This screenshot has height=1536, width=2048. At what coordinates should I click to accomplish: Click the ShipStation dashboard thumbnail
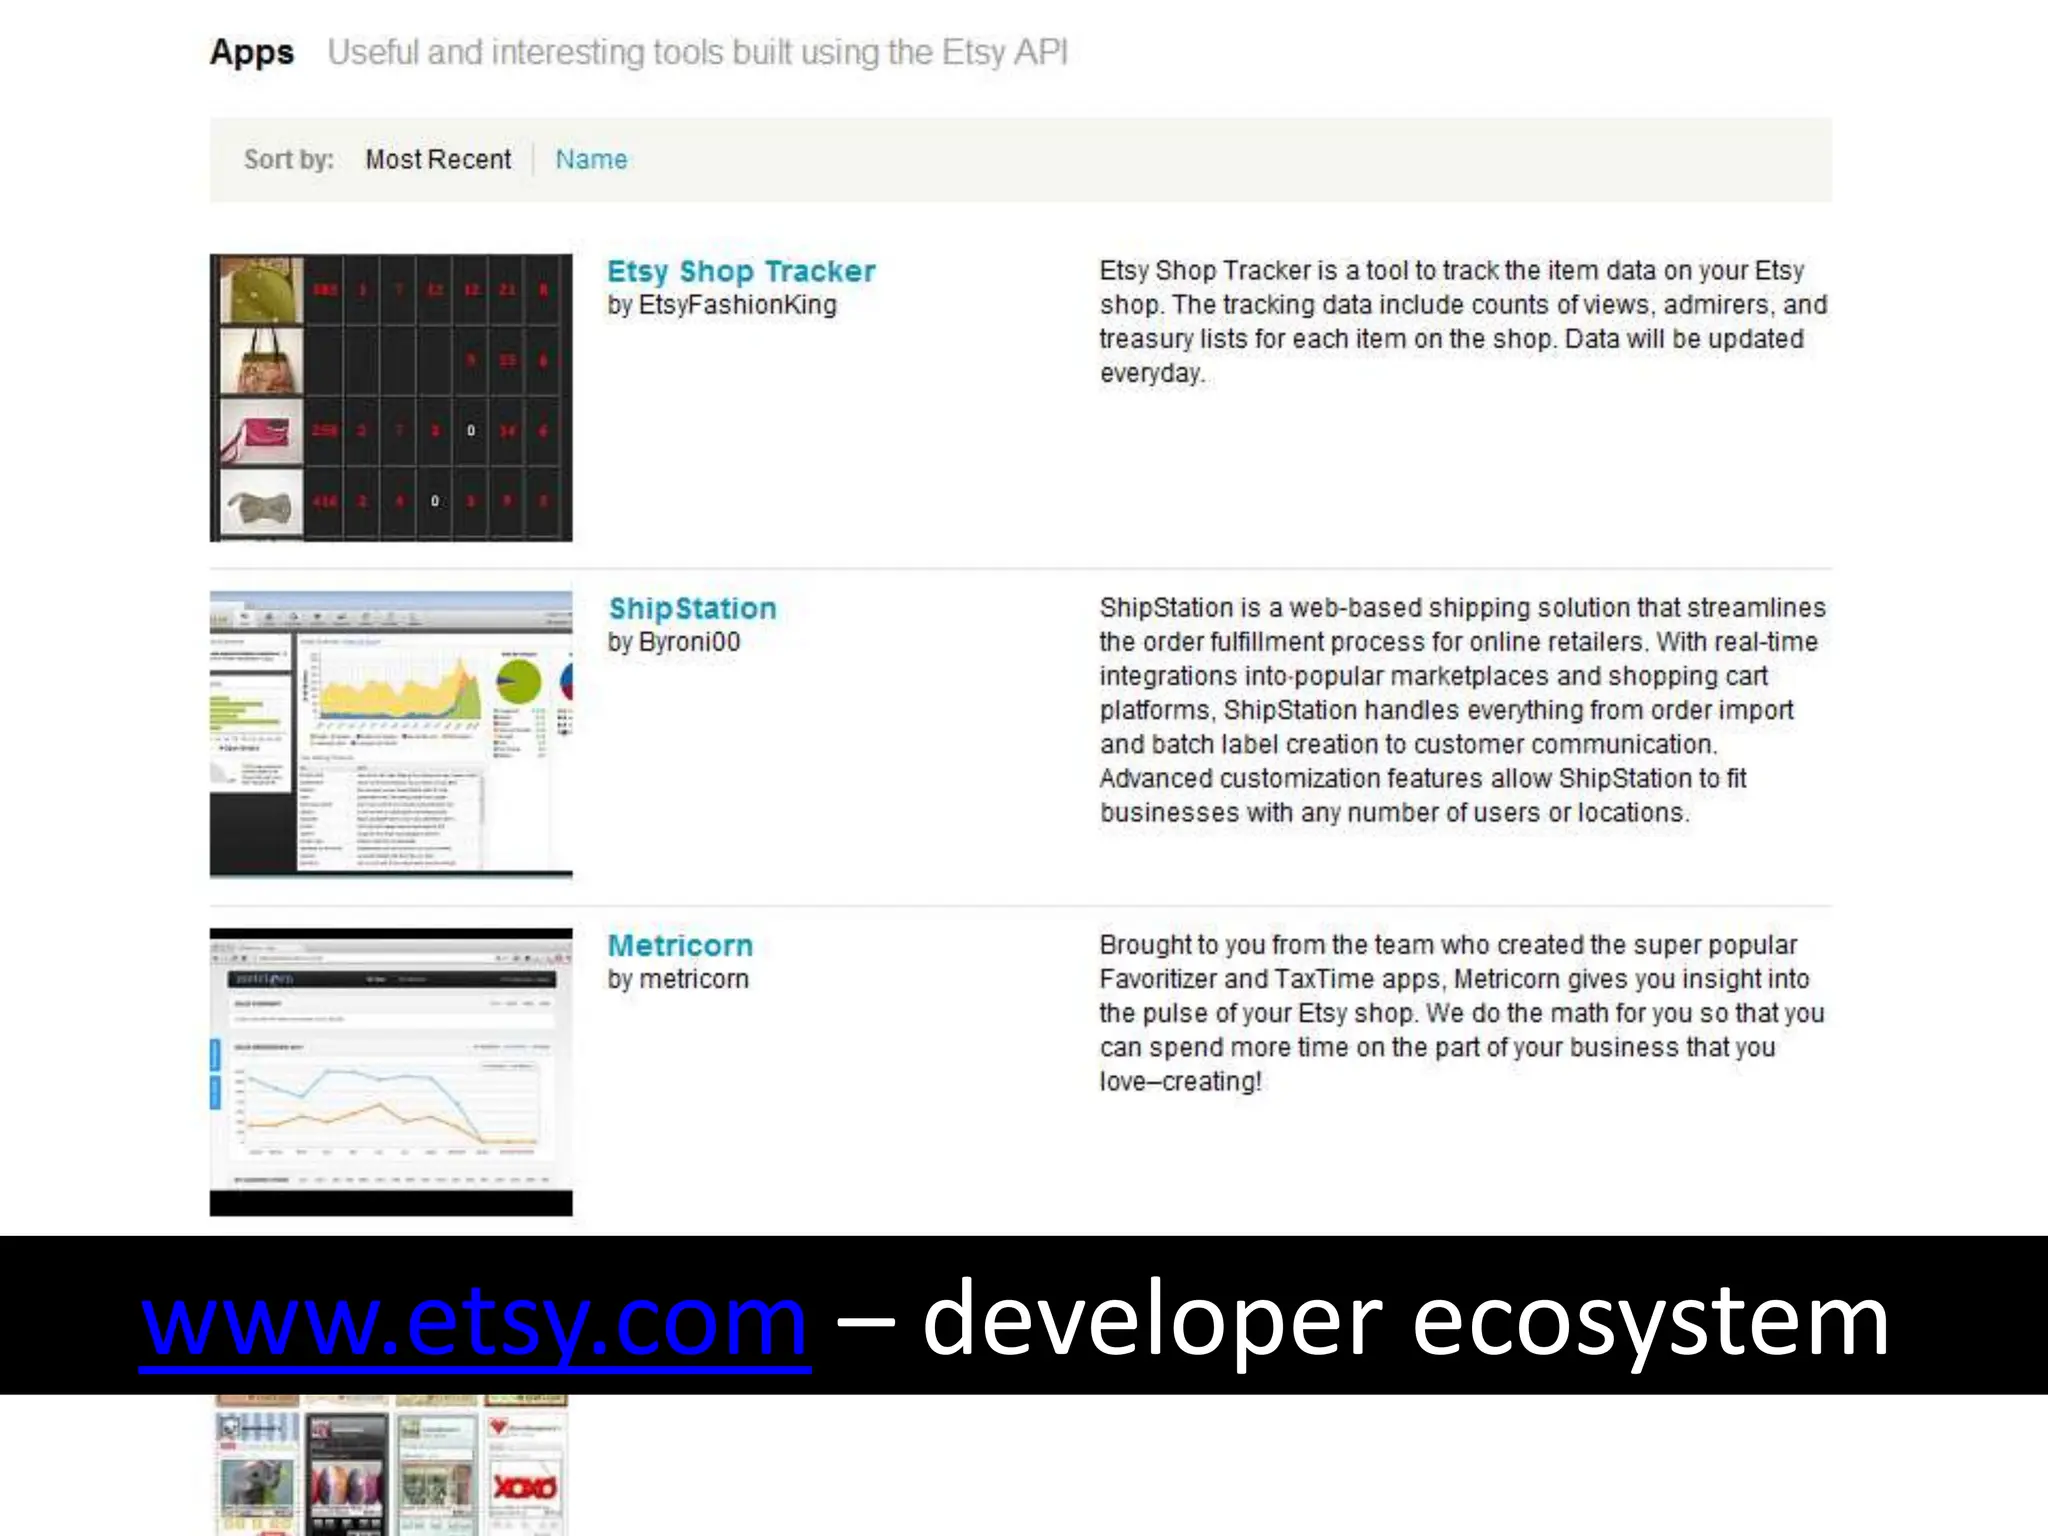tap(391, 735)
